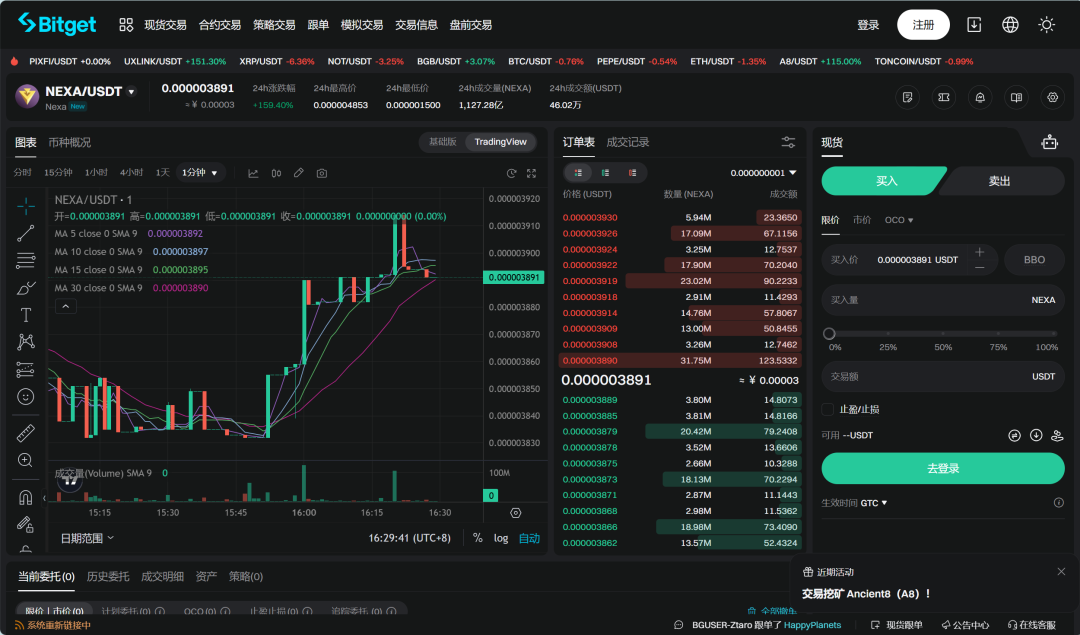Select the market order tab
The height and width of the screenshot is (635, 1080).
coord(862,220)
